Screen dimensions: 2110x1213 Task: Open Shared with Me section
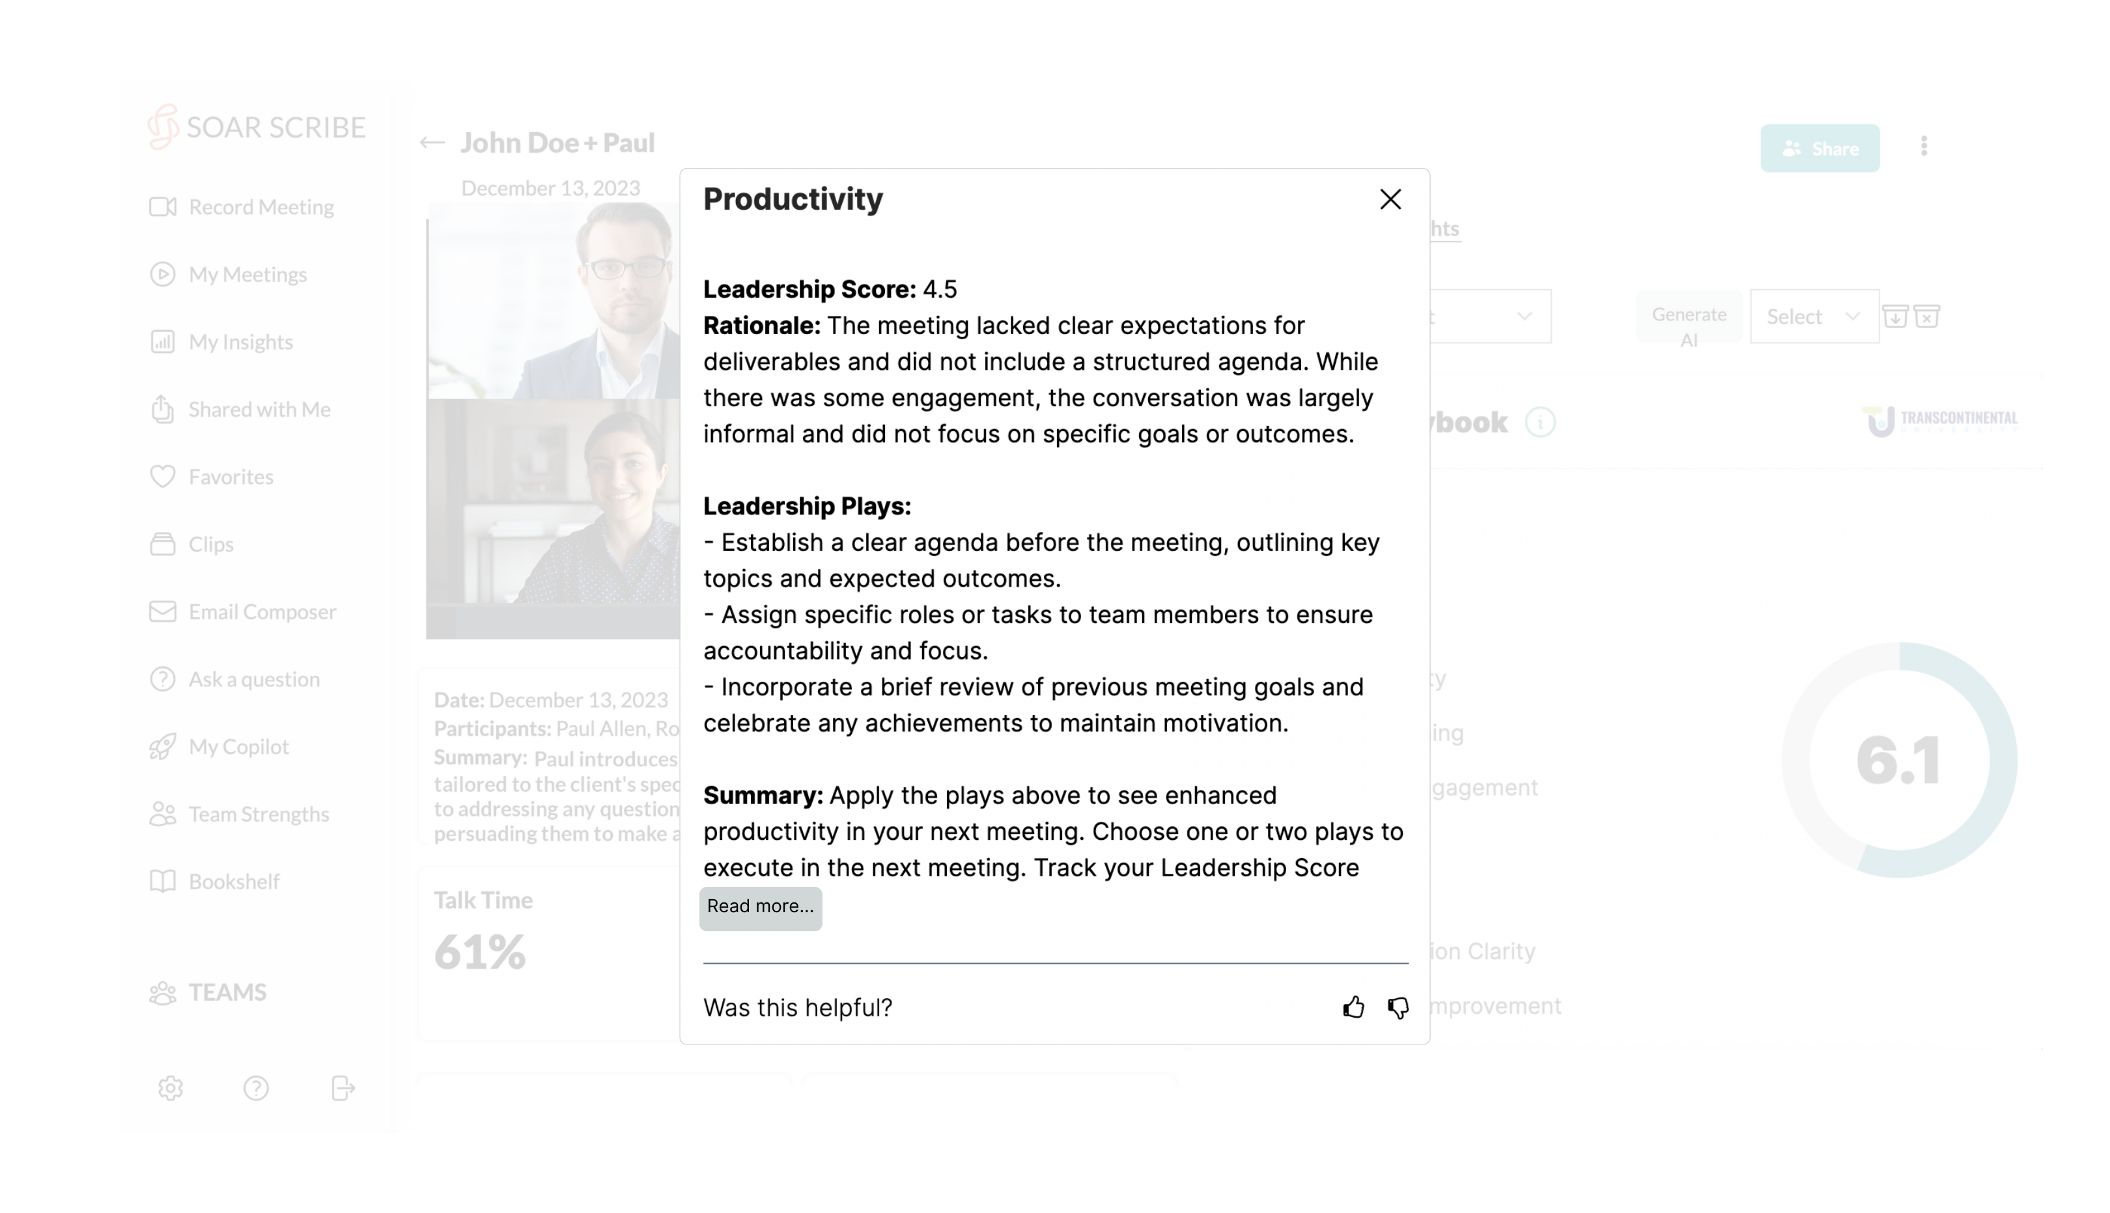259,407
